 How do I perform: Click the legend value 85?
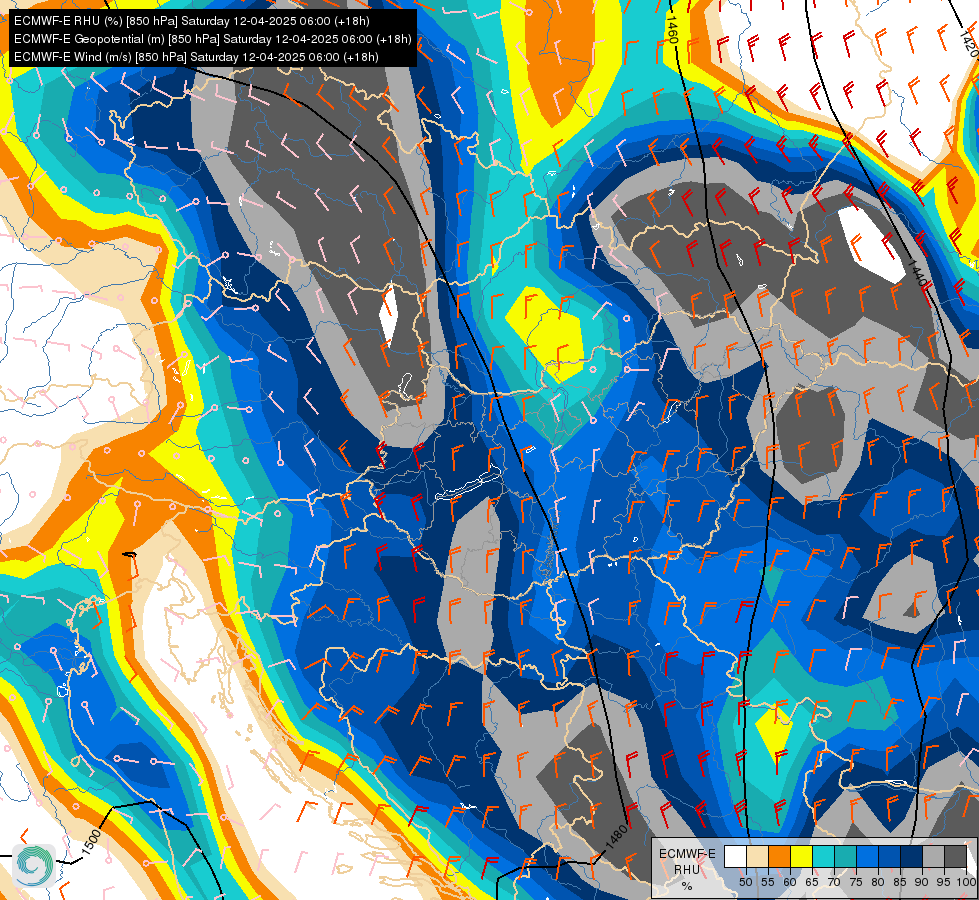(900, 882)
